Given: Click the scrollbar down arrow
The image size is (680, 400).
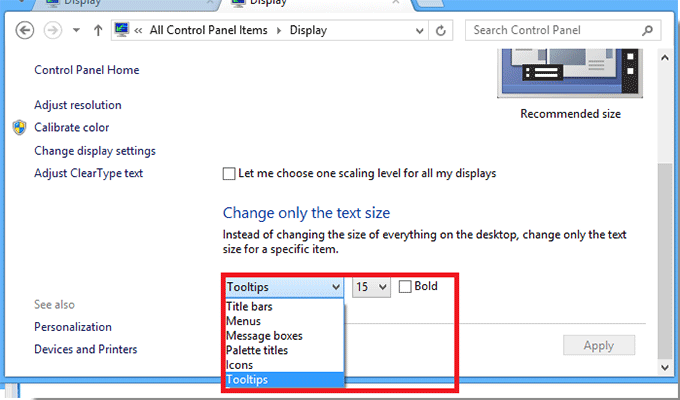Looking at the screenshot, I should (665, 367).
